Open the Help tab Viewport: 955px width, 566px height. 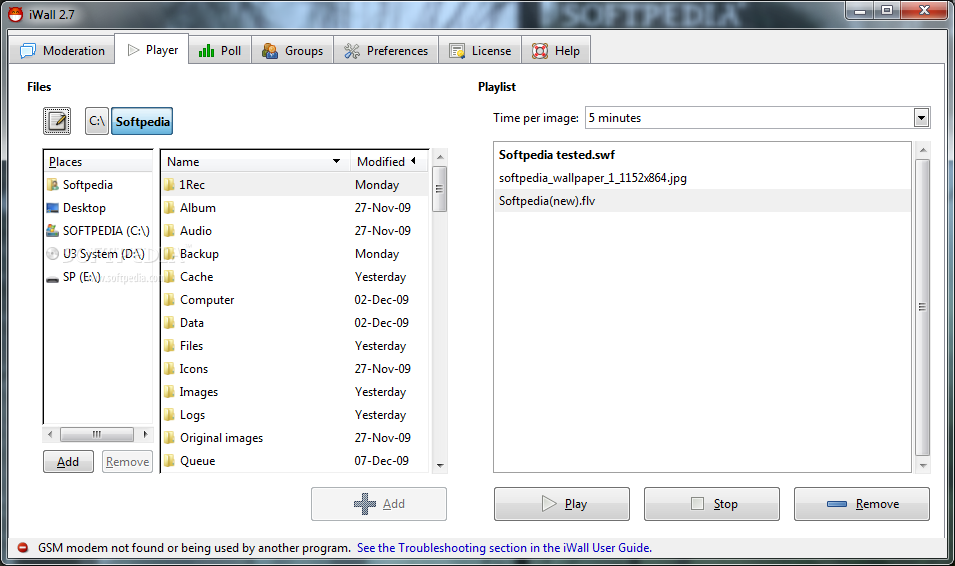pyautogui.click(x=555, y=51)
